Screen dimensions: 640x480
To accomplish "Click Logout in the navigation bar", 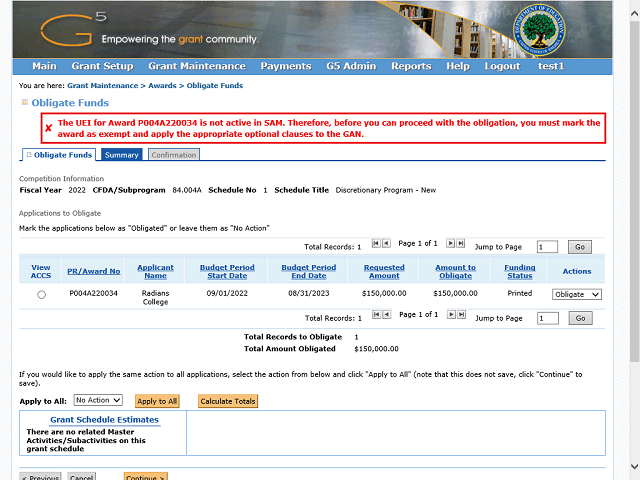I will click(502, 66).
